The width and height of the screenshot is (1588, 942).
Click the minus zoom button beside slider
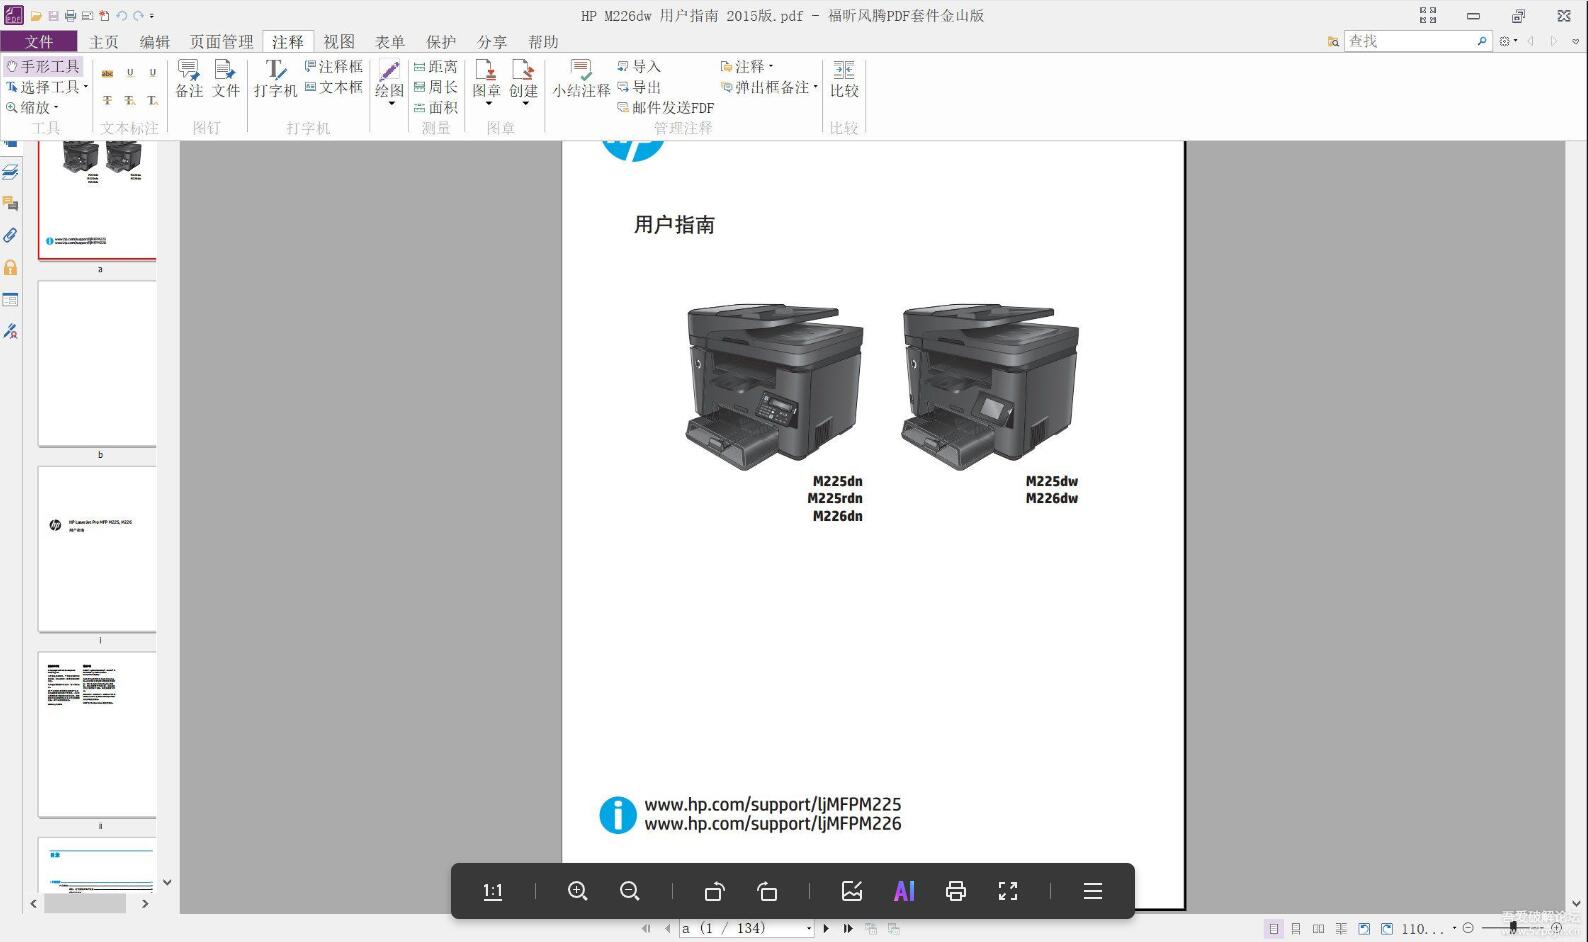tap(1468, 928)
